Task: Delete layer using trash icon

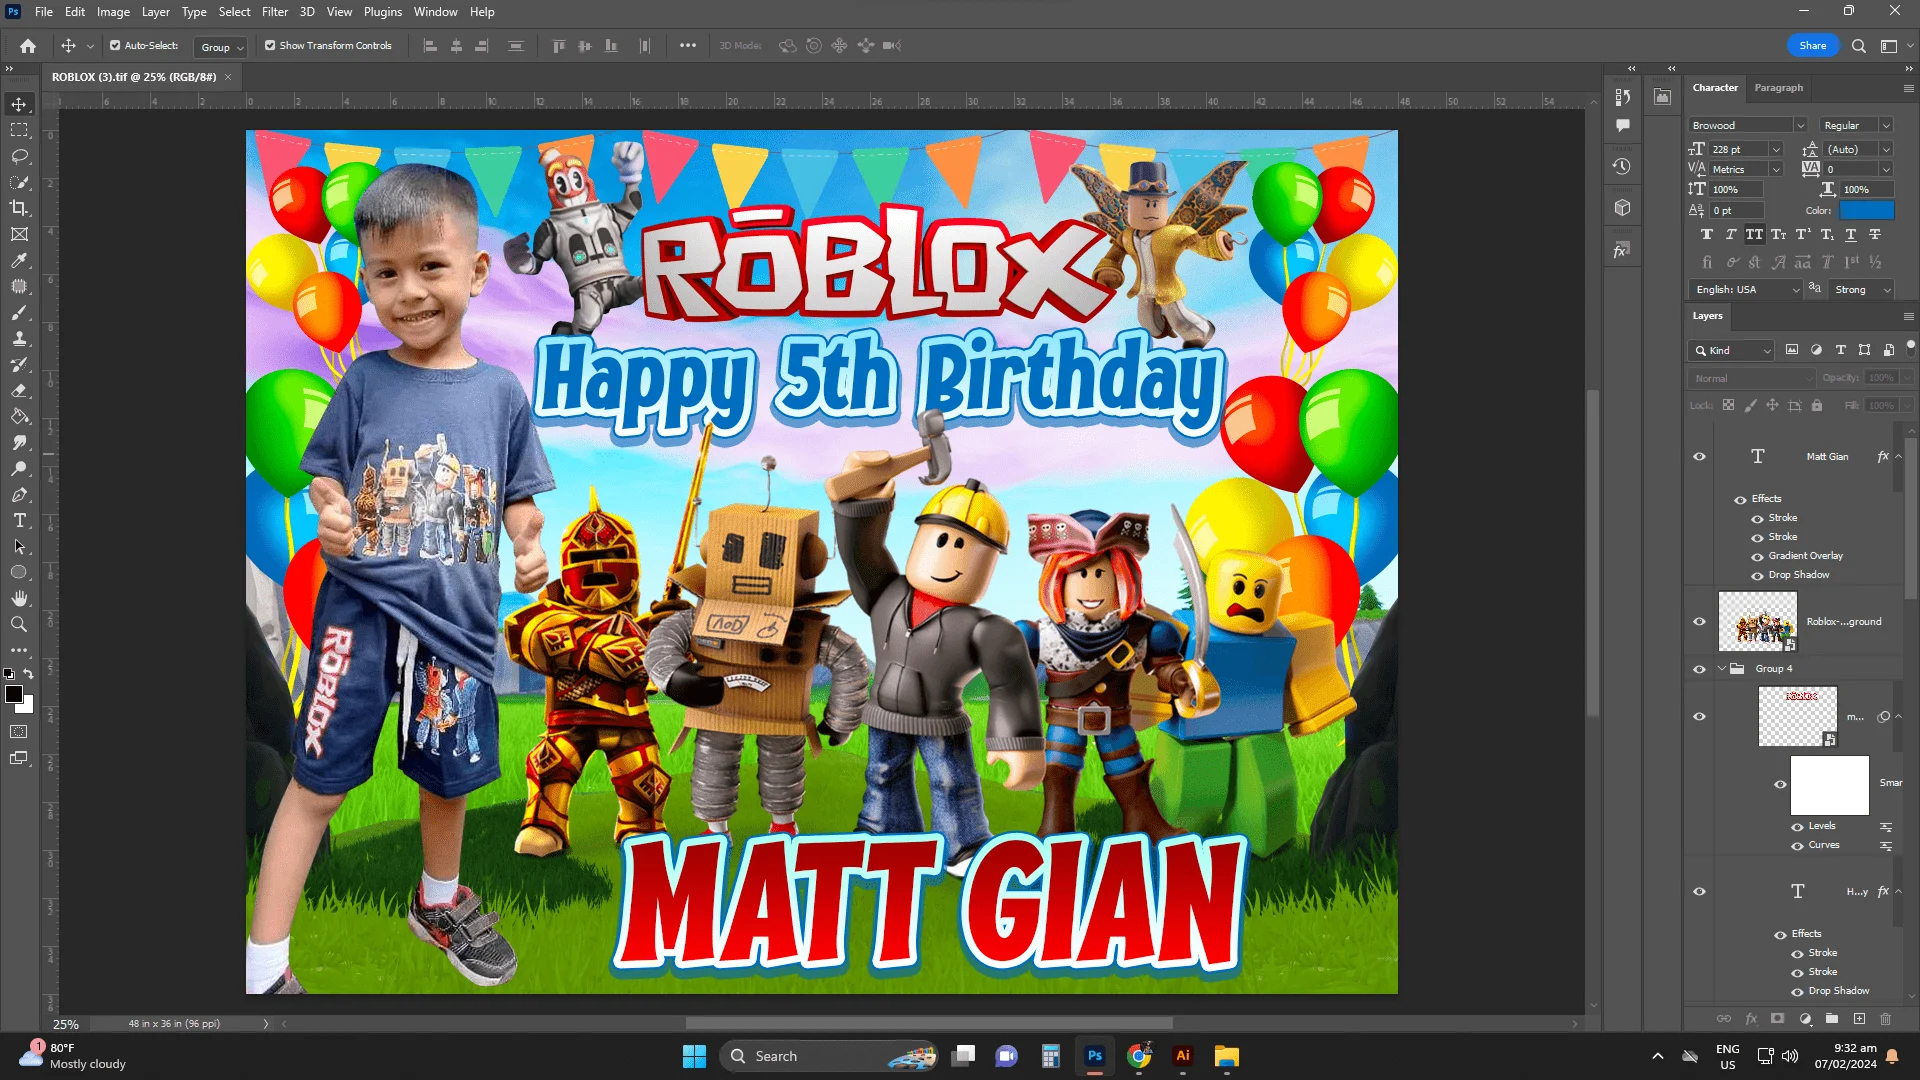Action: tap(1886, 1019)
